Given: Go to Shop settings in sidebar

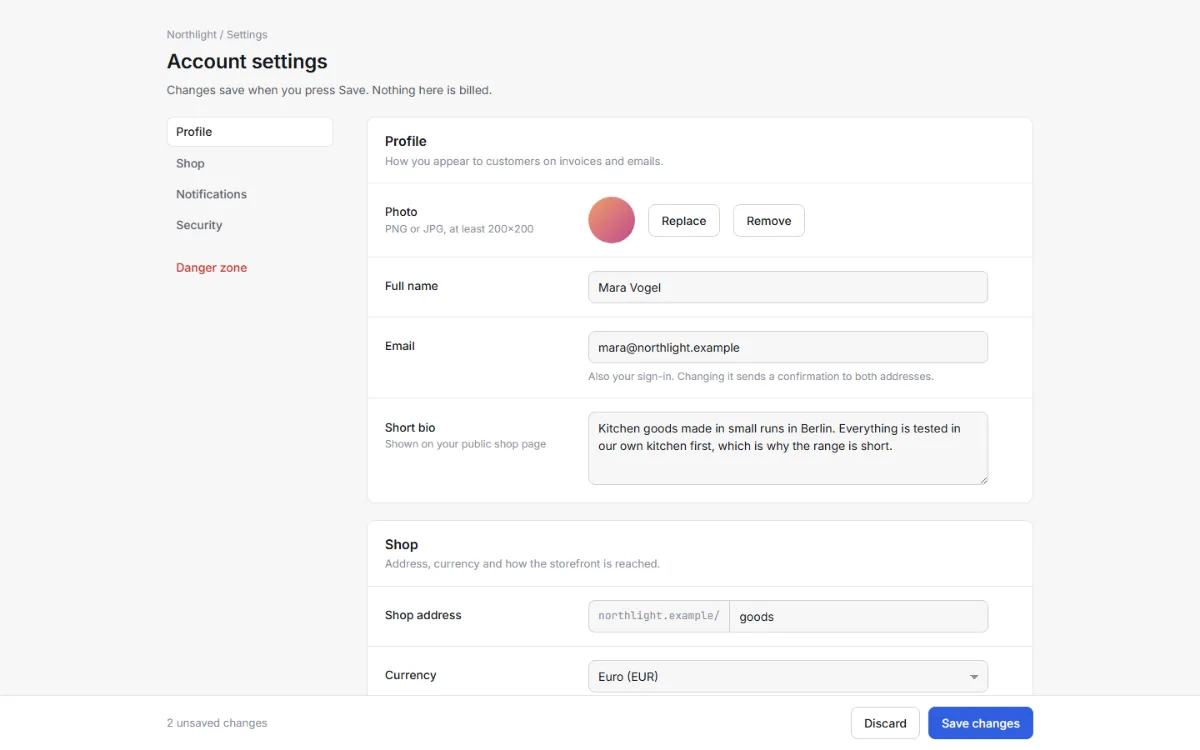Looking at the screenshot, I should (249, 163).
